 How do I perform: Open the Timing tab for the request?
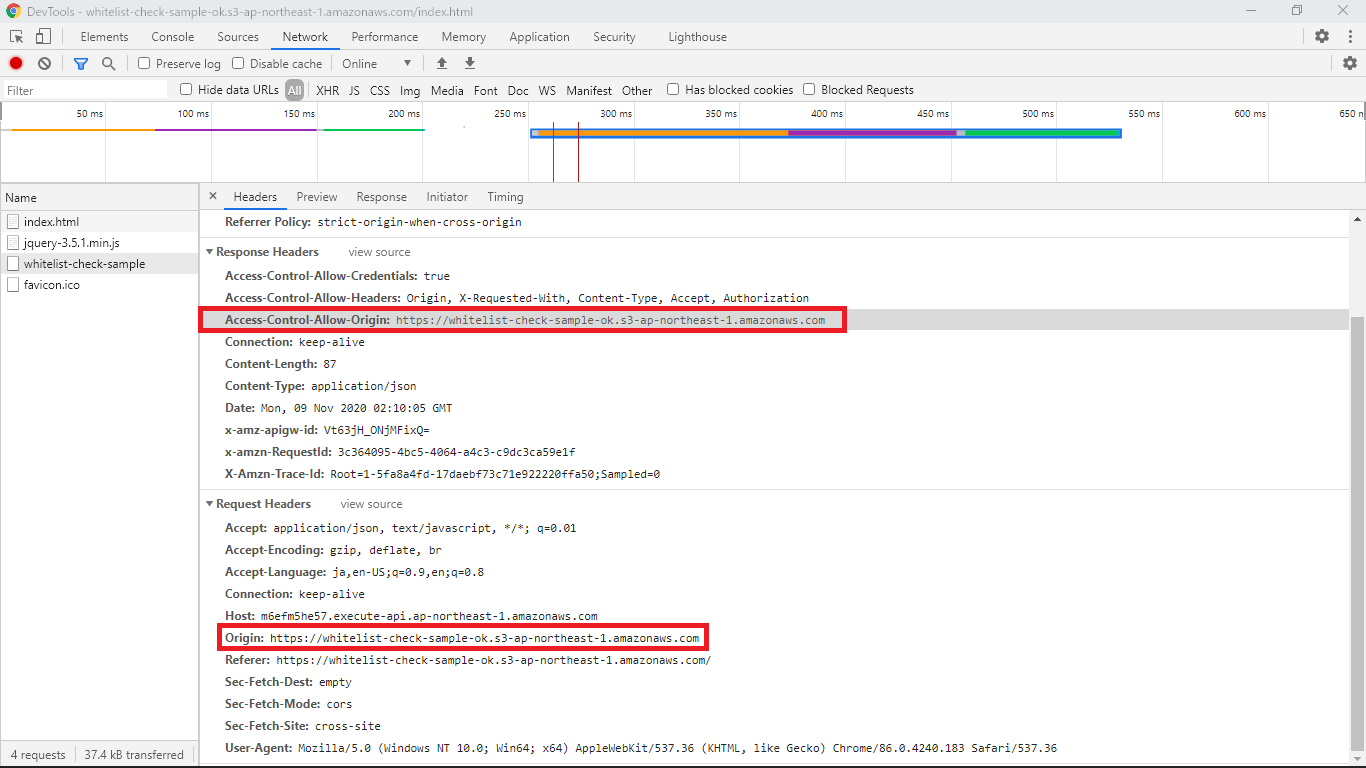pyautogui.click(x=505, y=197)
